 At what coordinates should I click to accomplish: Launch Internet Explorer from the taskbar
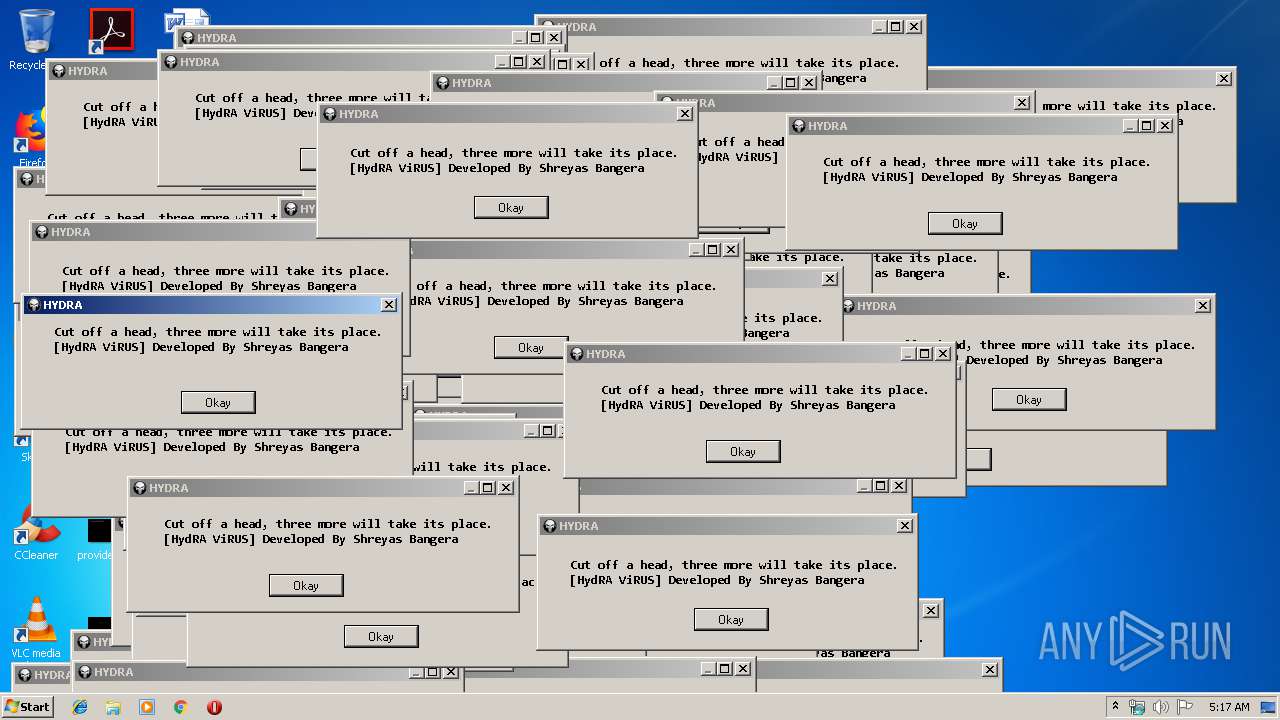pyautogui.click(x=80, y=707)
